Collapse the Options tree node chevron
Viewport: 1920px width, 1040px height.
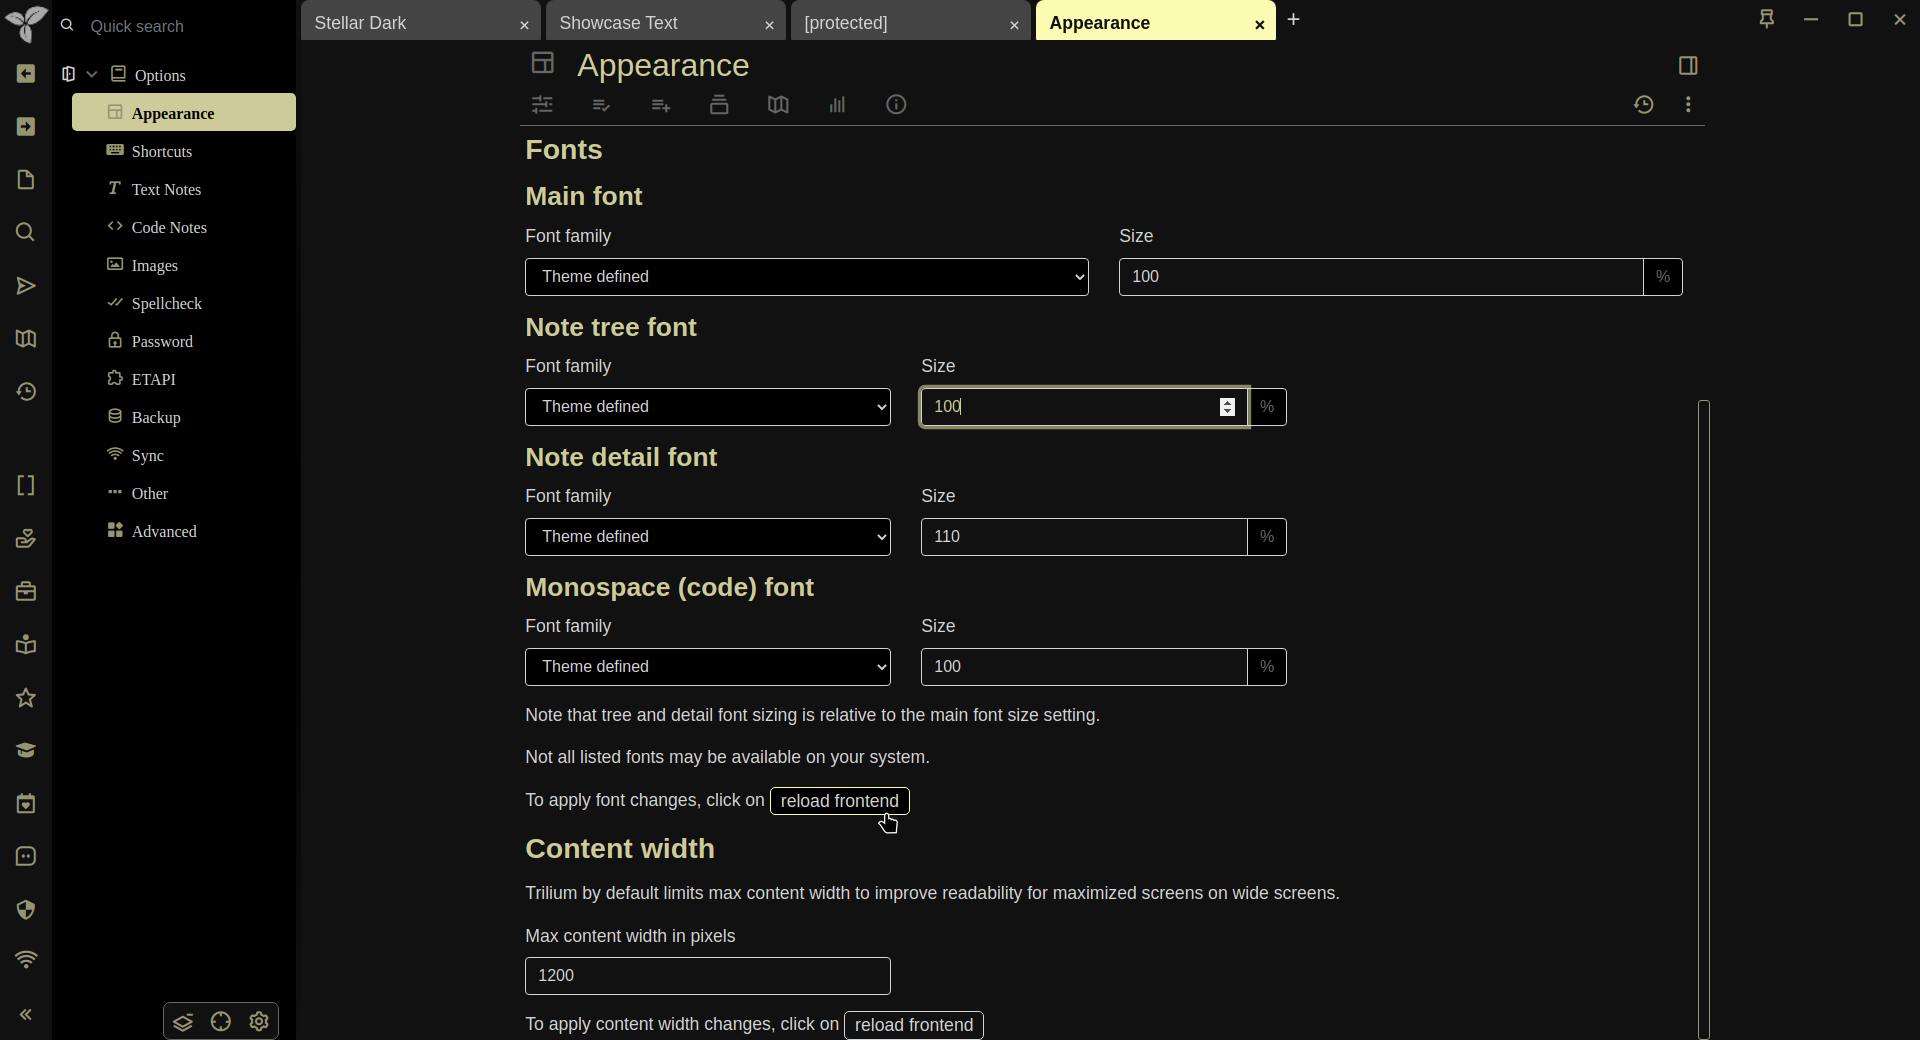coord(92,75)
